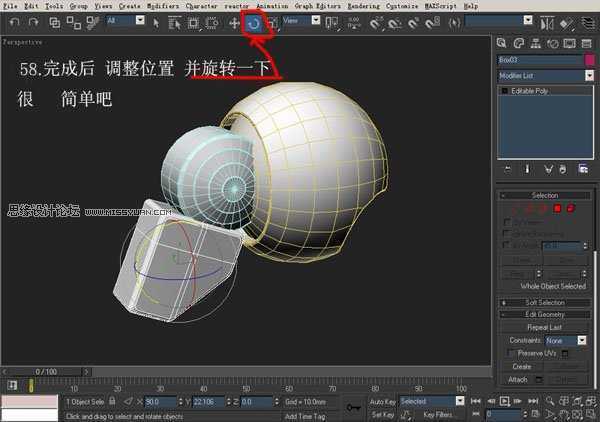This screenshot has width=600, height=422.
Task: Click the Key Filters button
Action: point(439,414)
